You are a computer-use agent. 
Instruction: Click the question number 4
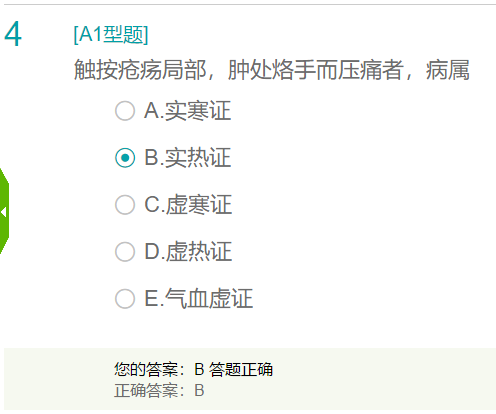tap(13, 34)
